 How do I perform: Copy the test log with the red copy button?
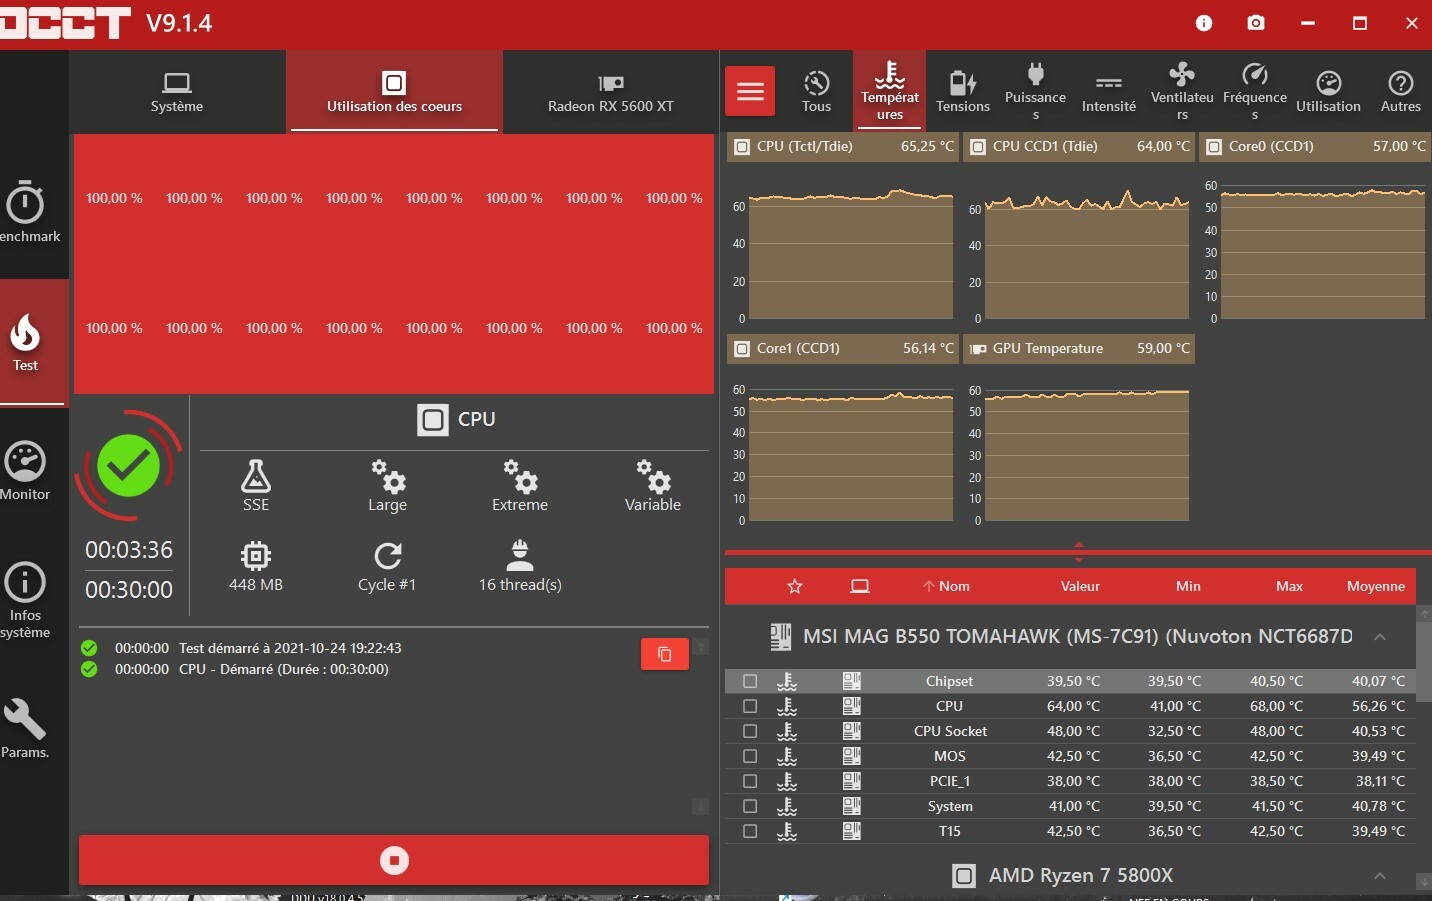665,654
